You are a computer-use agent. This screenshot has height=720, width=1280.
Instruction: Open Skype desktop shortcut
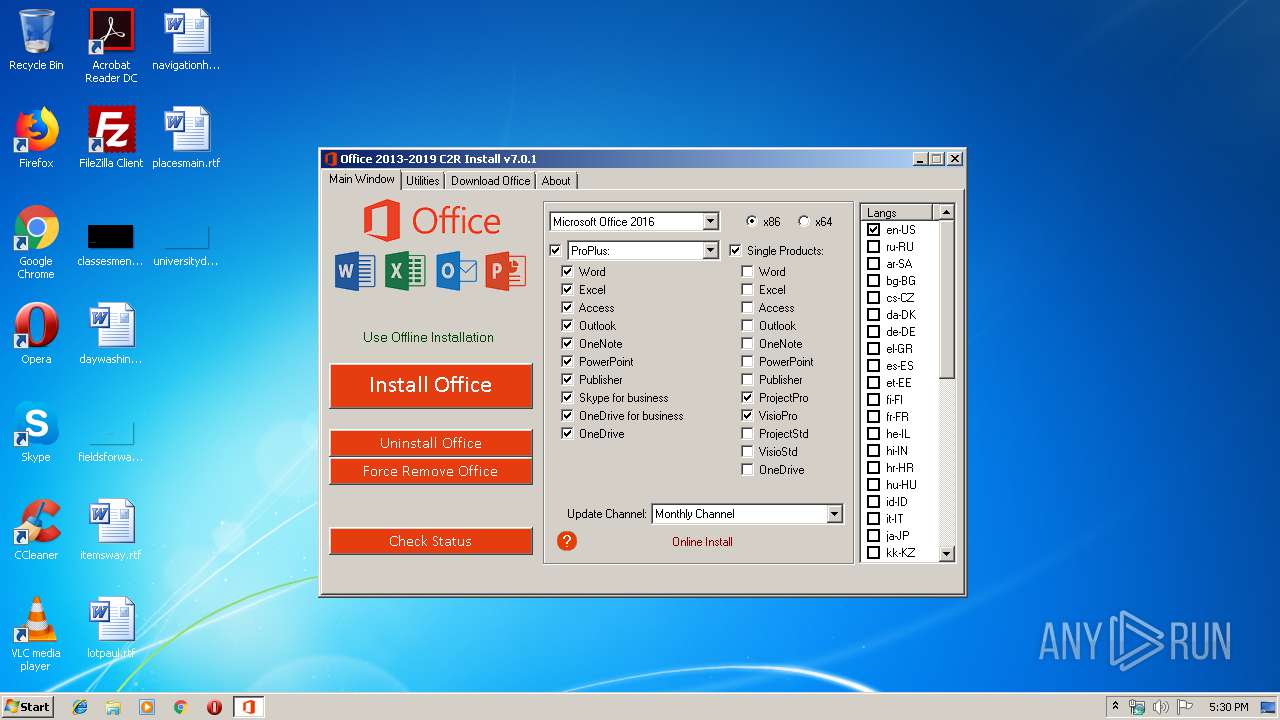(x=36, y=432)
